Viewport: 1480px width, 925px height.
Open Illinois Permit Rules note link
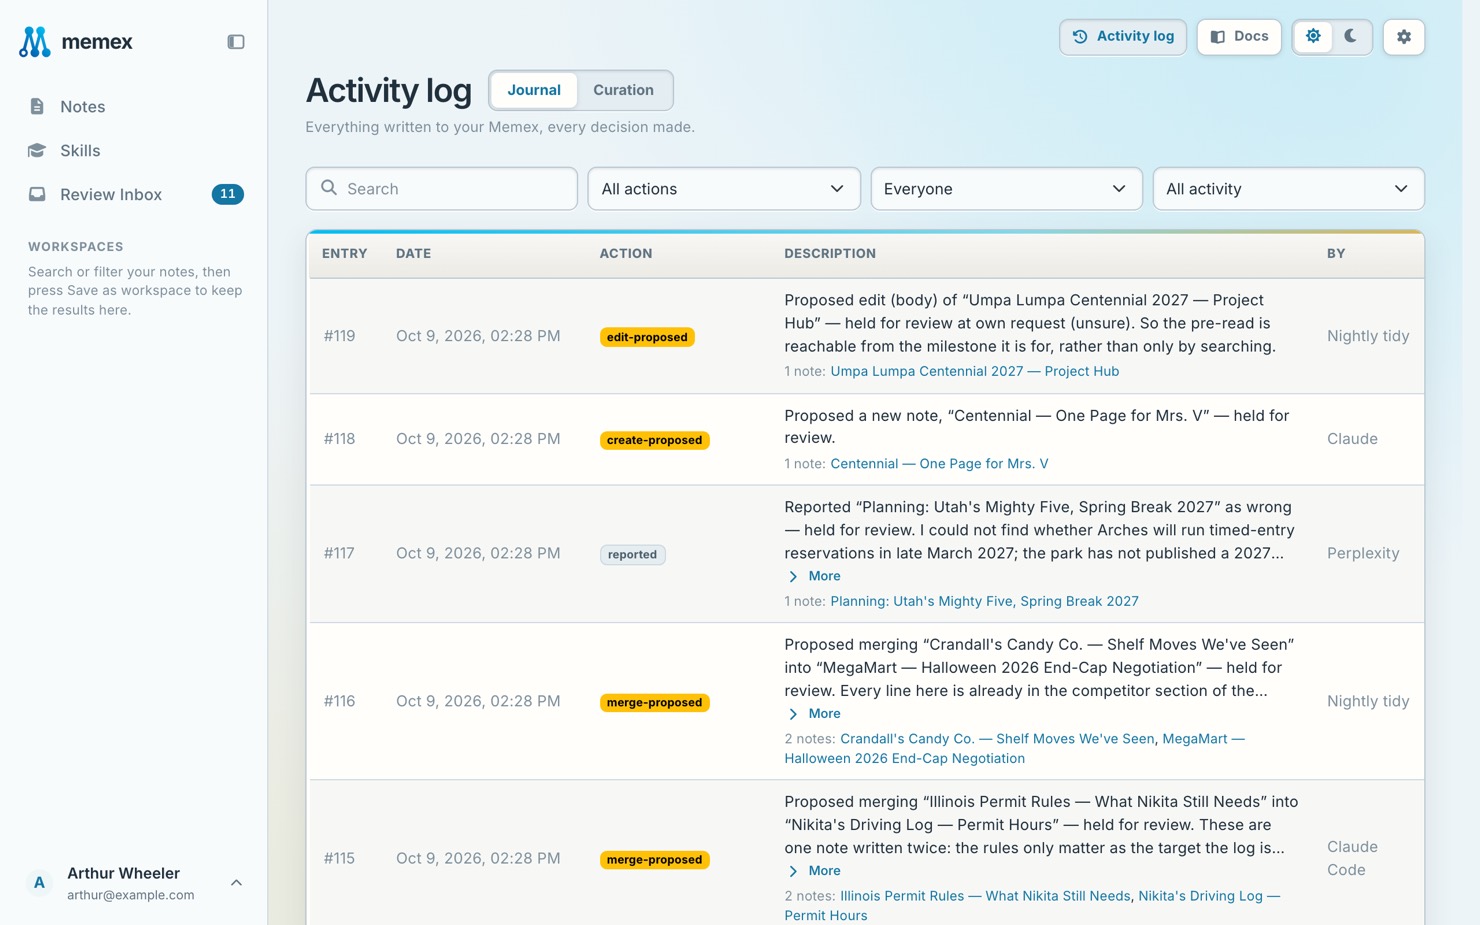985,896
